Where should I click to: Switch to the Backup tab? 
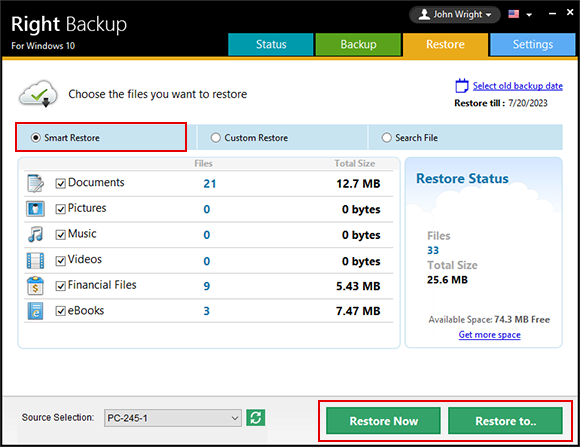pyautogui.click(x=358, y=44)
